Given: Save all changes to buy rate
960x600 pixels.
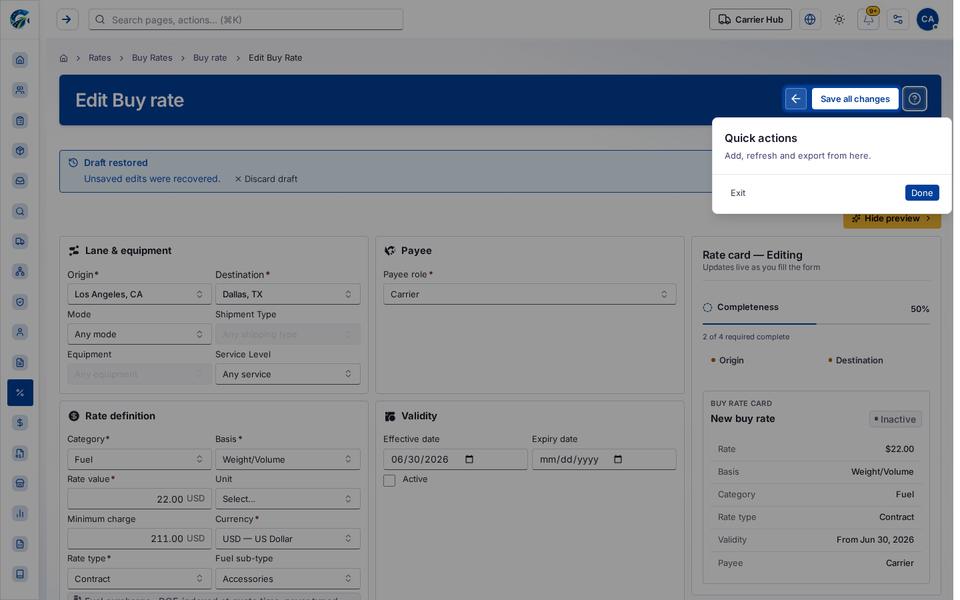Looking at the screenshot, I should [855, 99].
